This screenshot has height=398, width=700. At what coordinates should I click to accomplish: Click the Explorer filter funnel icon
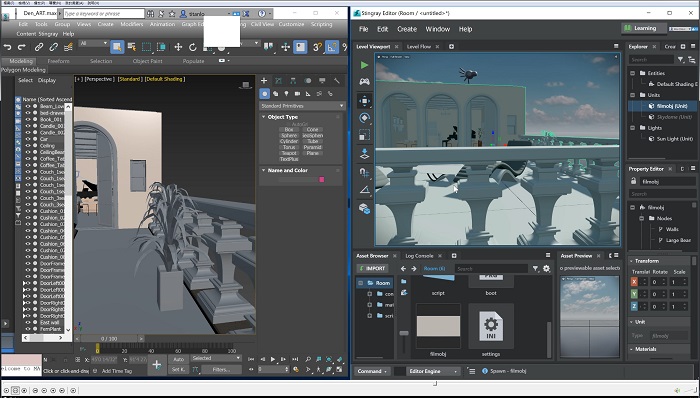point(680,59)
